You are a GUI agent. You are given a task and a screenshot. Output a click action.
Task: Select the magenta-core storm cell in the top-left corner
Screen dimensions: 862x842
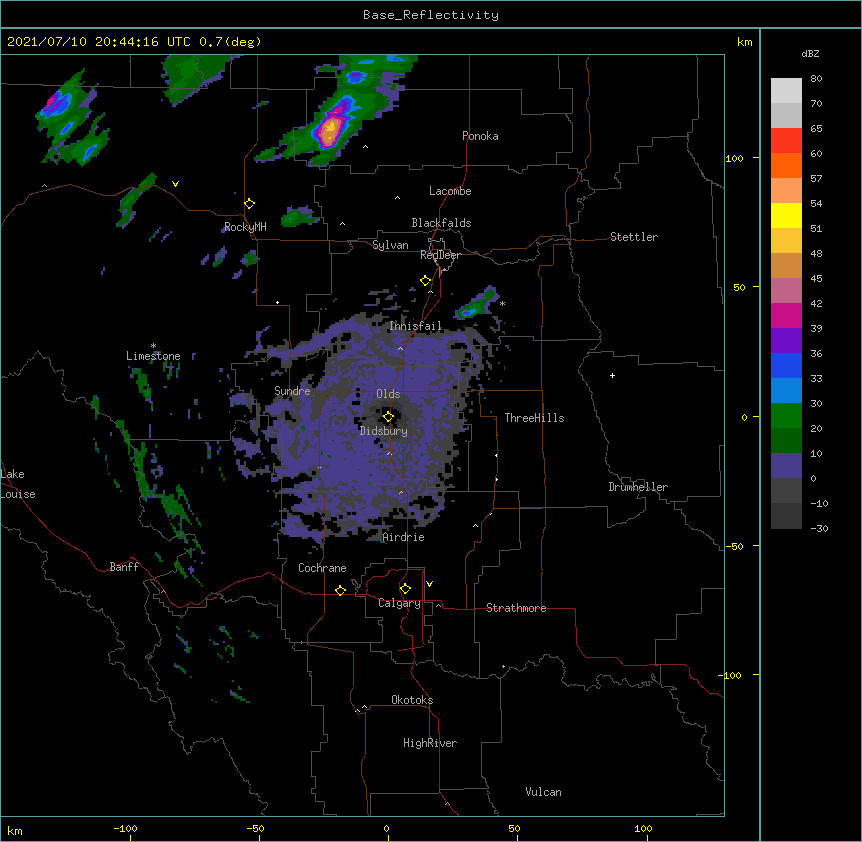click(x=57, y=103)
